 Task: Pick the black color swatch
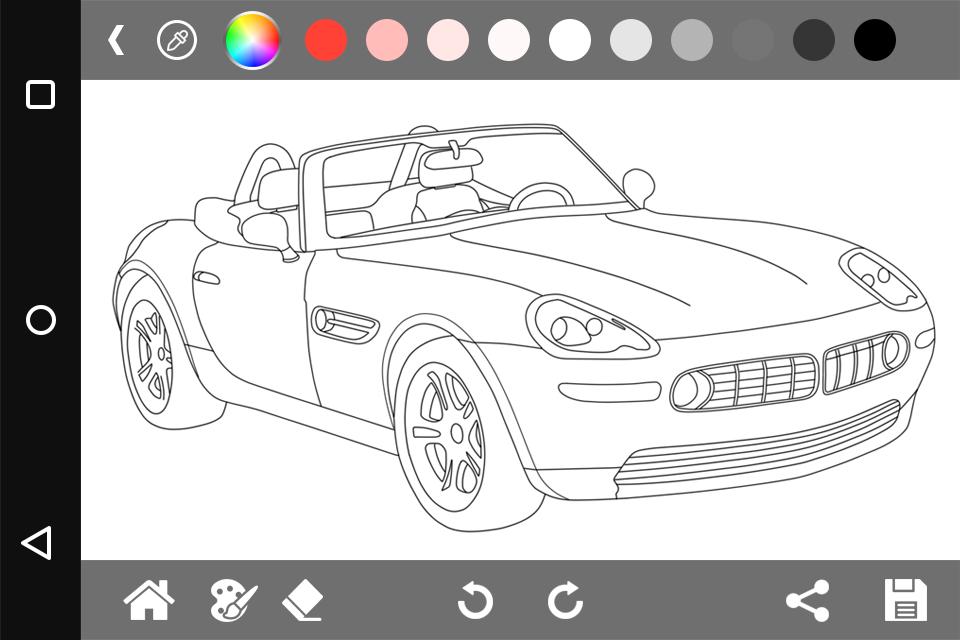875,40
